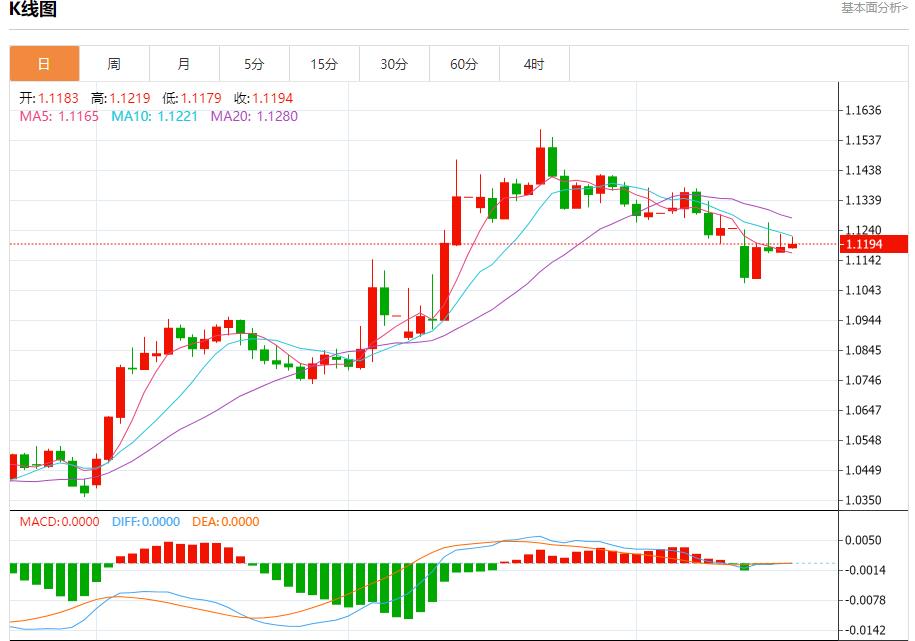This screenshot has height=641, width=915.
Task: Select the 日 daily timeframe tab
Action: (x=44, y=62)
